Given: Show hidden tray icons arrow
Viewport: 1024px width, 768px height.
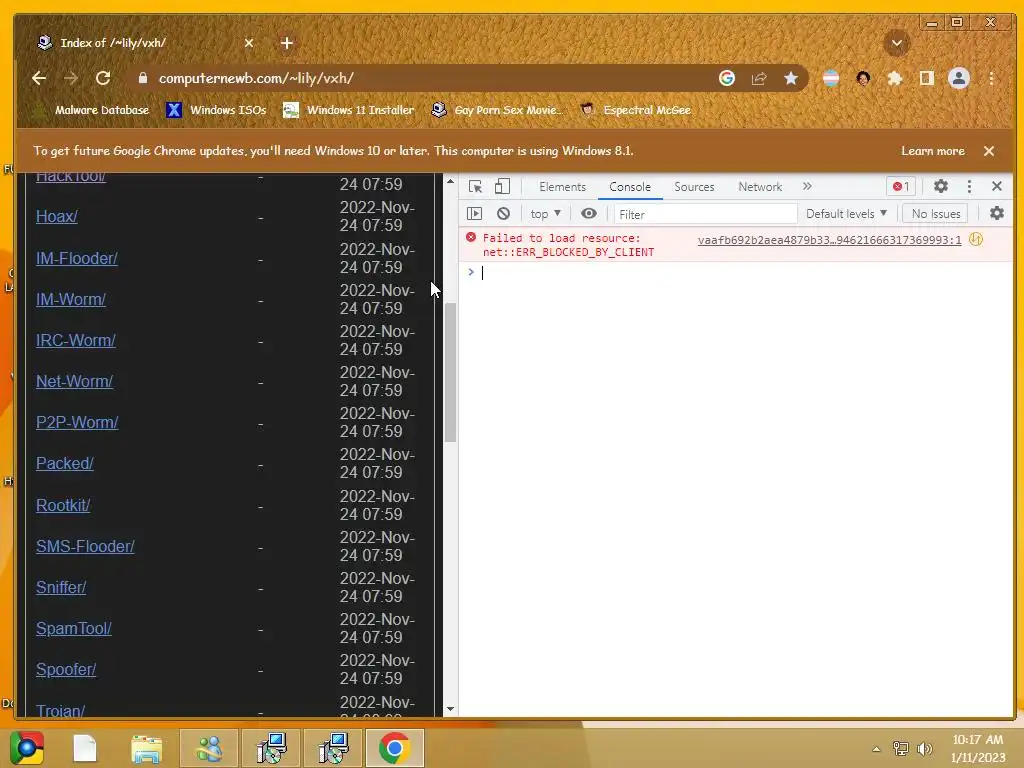Looking at the screenshot, I should pyautogui.click(x=876, y=749).
